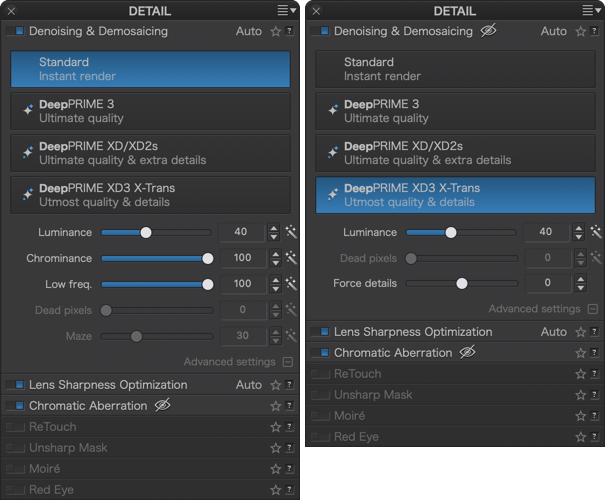Click Force details value field in right panel
This screenshot has height=500, width=605.
click(547, 283)
